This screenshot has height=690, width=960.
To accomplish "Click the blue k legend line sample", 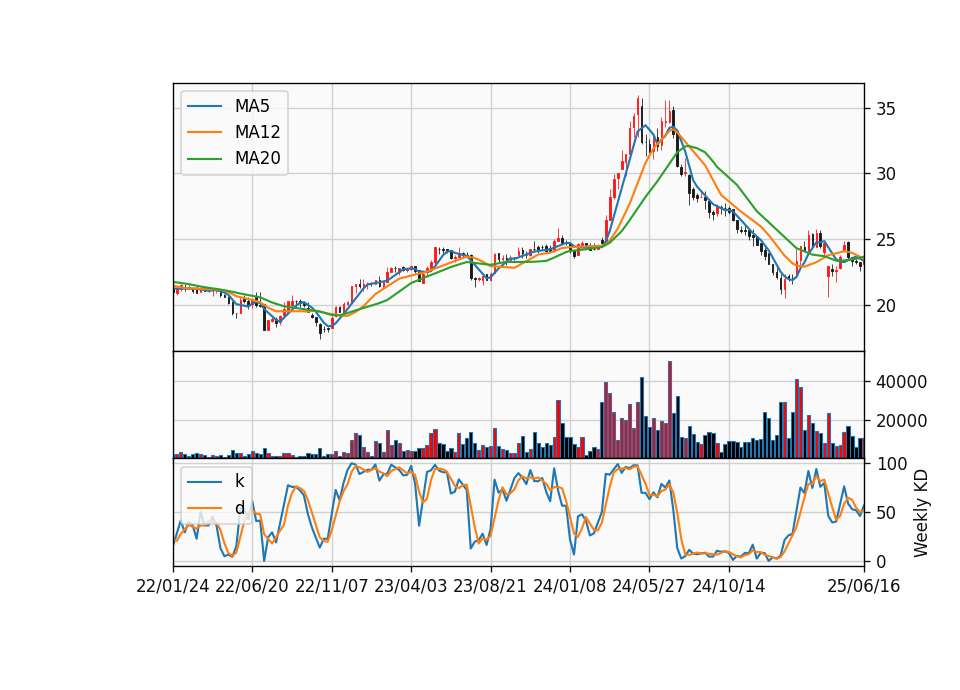I will (204, 482).
